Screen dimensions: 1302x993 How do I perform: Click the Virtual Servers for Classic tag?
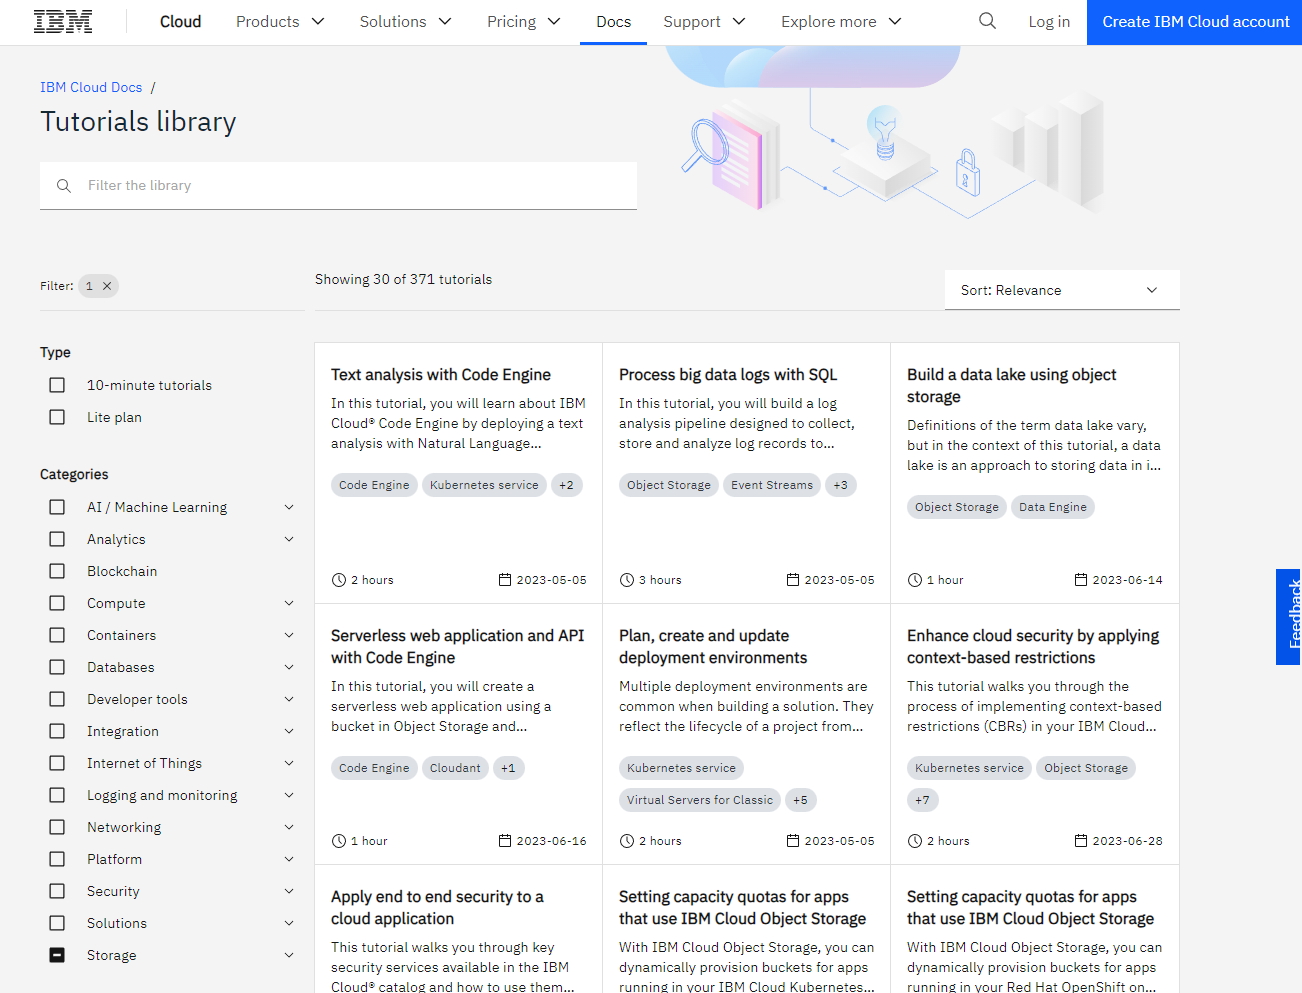pyautogui.click(x=700, y=800)
